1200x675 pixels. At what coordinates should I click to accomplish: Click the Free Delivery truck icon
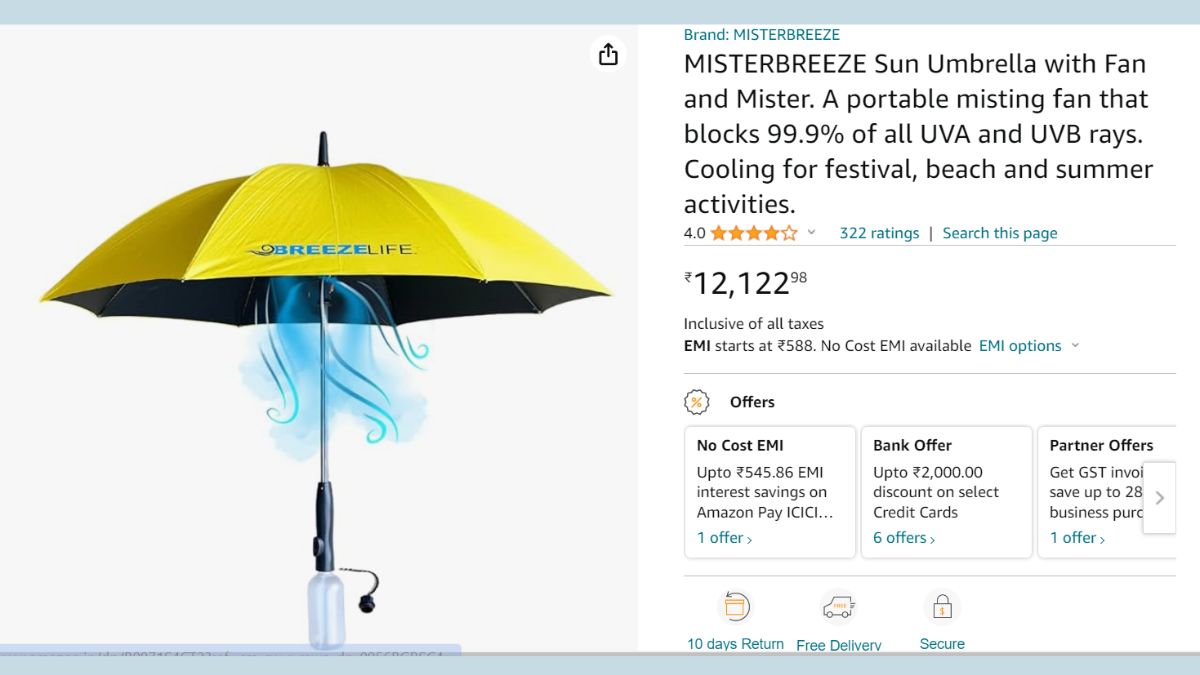point(838,606)
